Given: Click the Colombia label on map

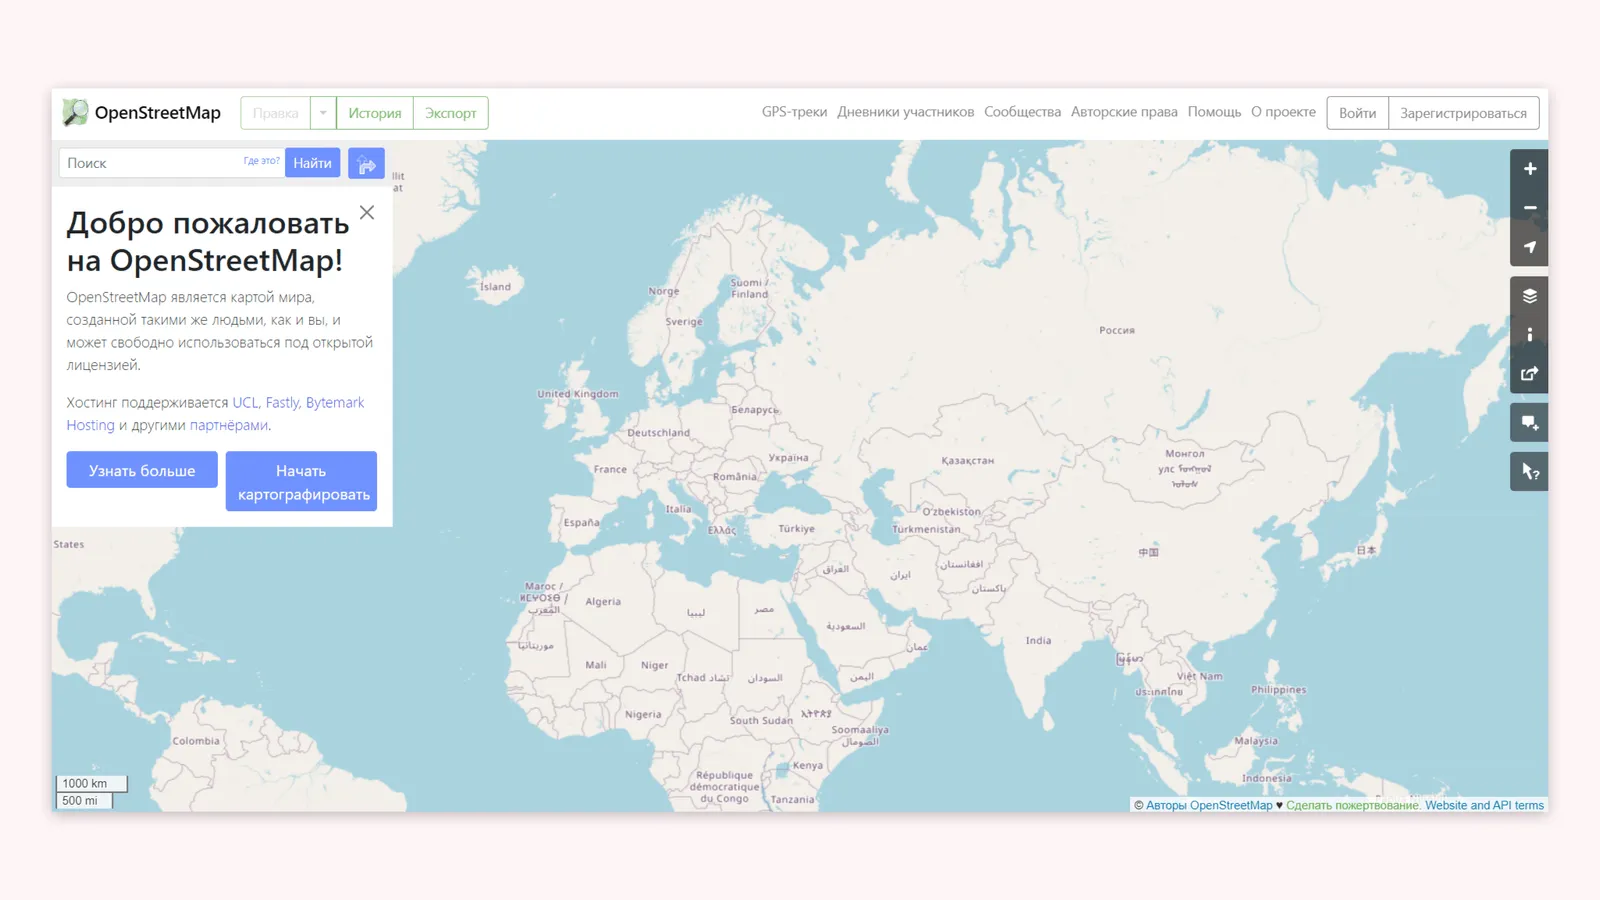Looking at the screenshot, I should pyautogui.click(x=196, y=741).
